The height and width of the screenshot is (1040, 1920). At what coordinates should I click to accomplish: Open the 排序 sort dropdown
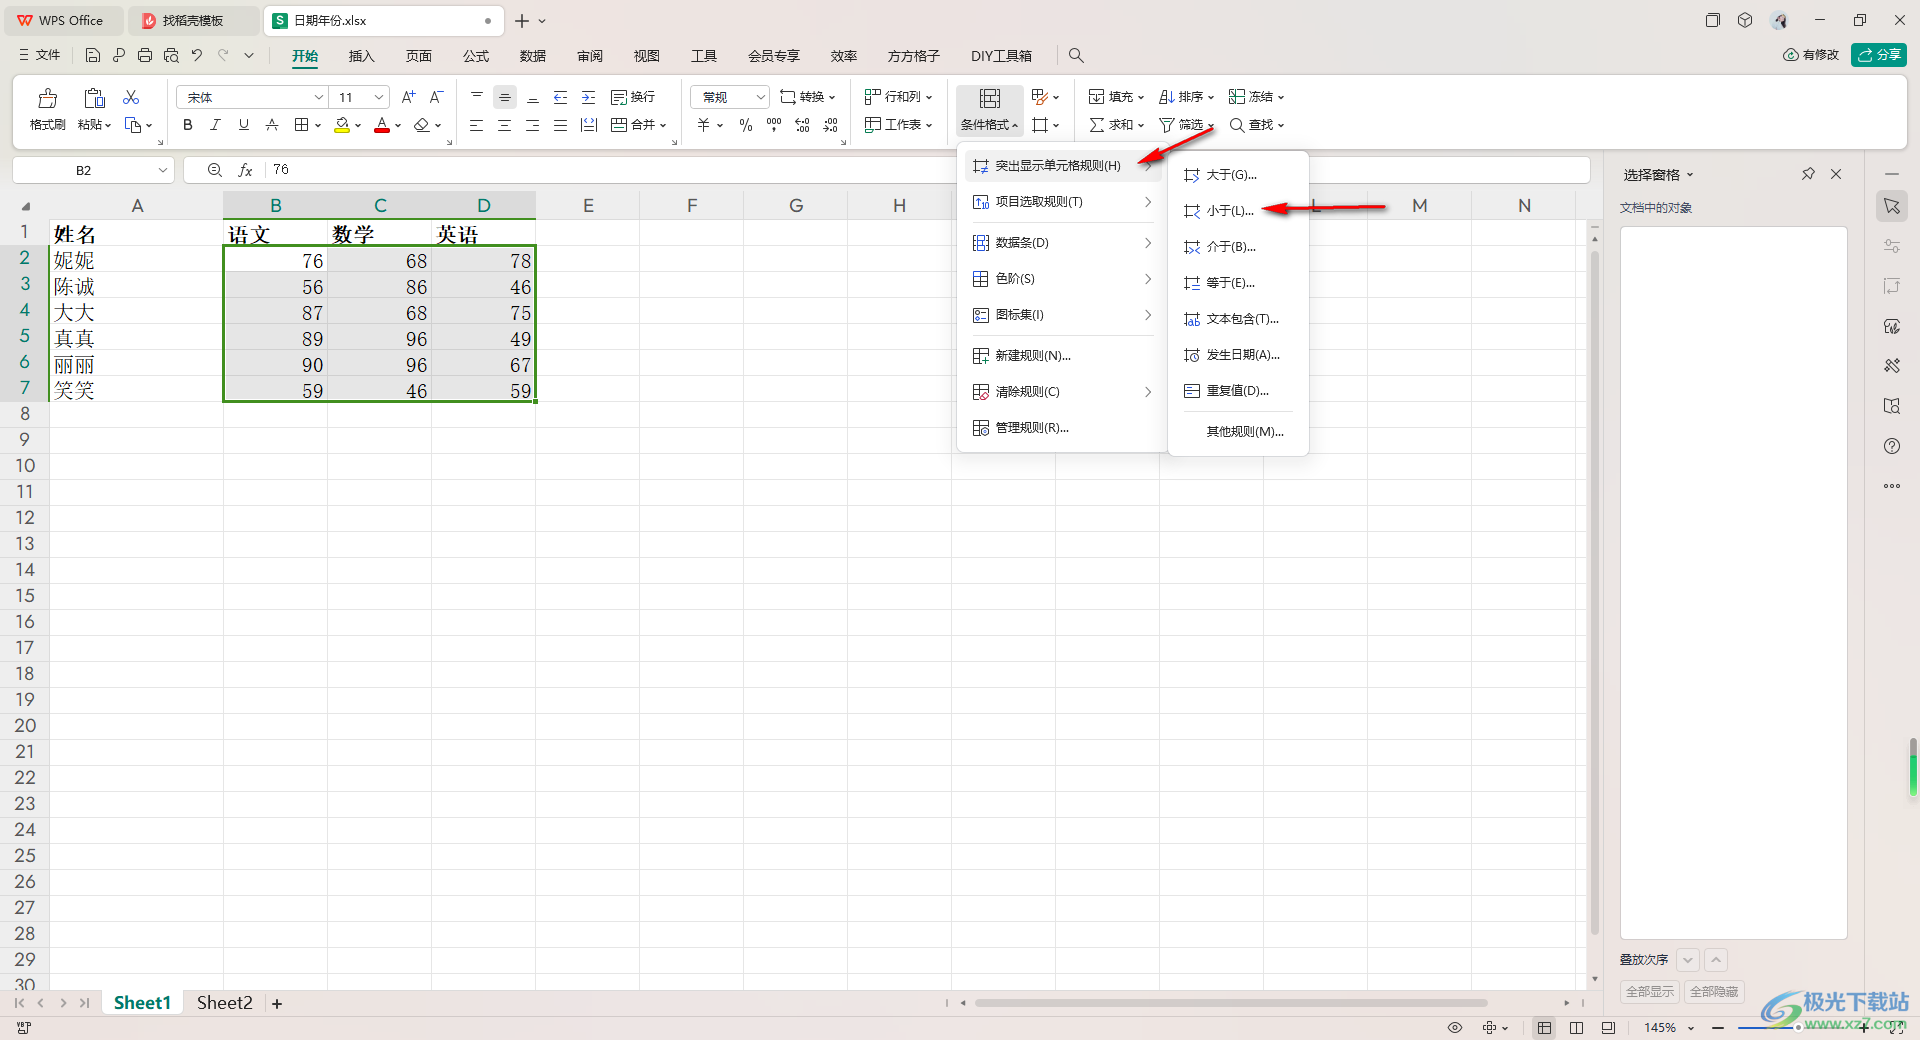click(x=1186, y=97)
